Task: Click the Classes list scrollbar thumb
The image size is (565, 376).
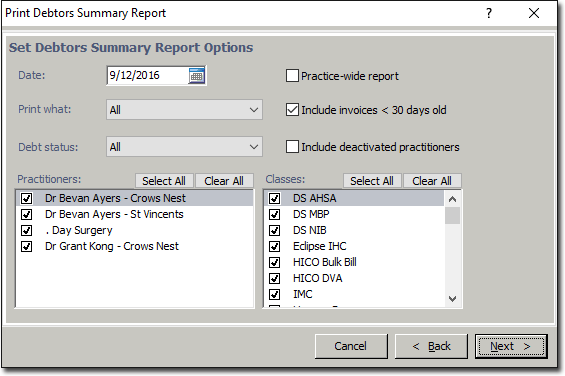Action: pos(453,215)
